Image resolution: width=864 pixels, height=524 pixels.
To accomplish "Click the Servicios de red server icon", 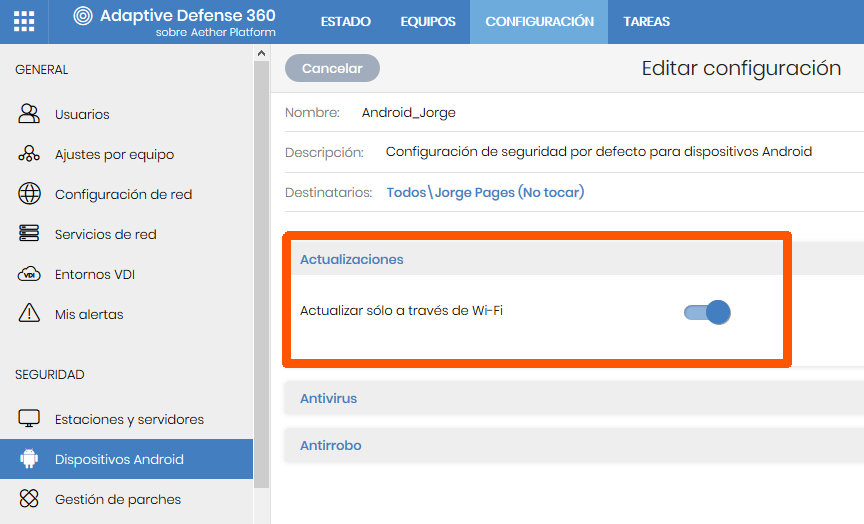I will point(29,234).
